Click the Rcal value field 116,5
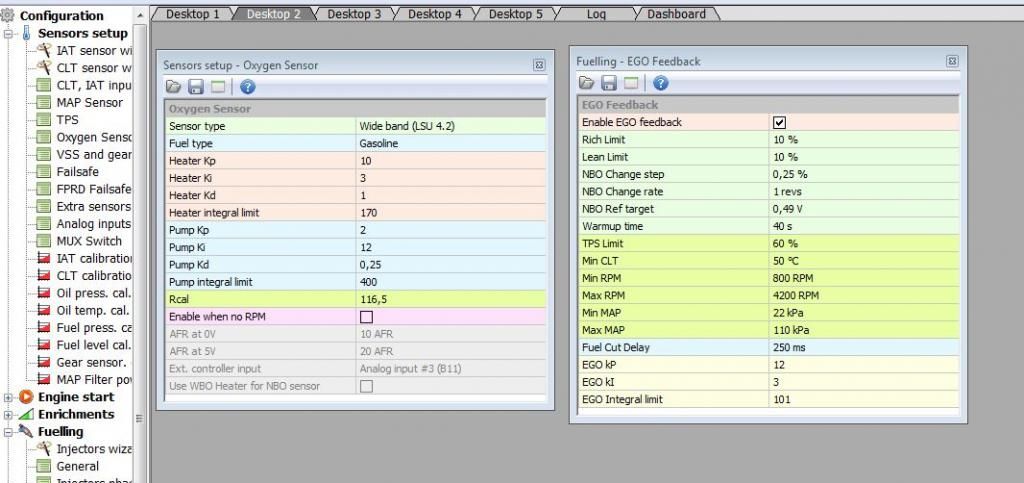Image resolution: width=1024 pixels, height=483 pixels. [450, 299]
